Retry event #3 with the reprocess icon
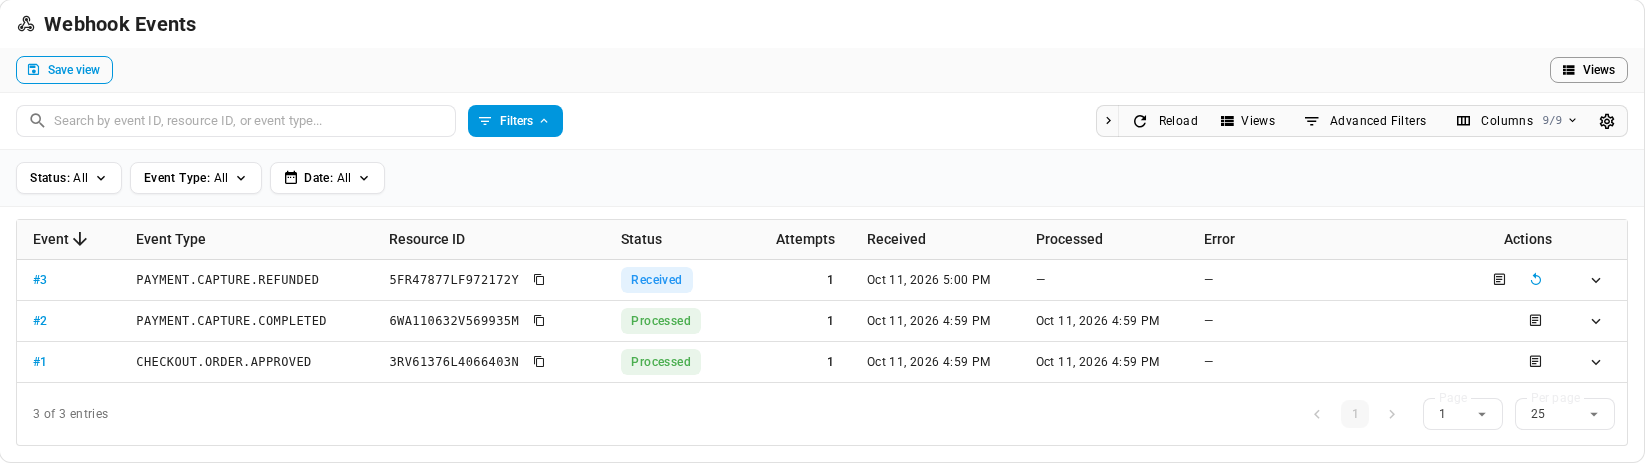The width and height of the screenshot is (1646, 464). tap(1536, 280)
